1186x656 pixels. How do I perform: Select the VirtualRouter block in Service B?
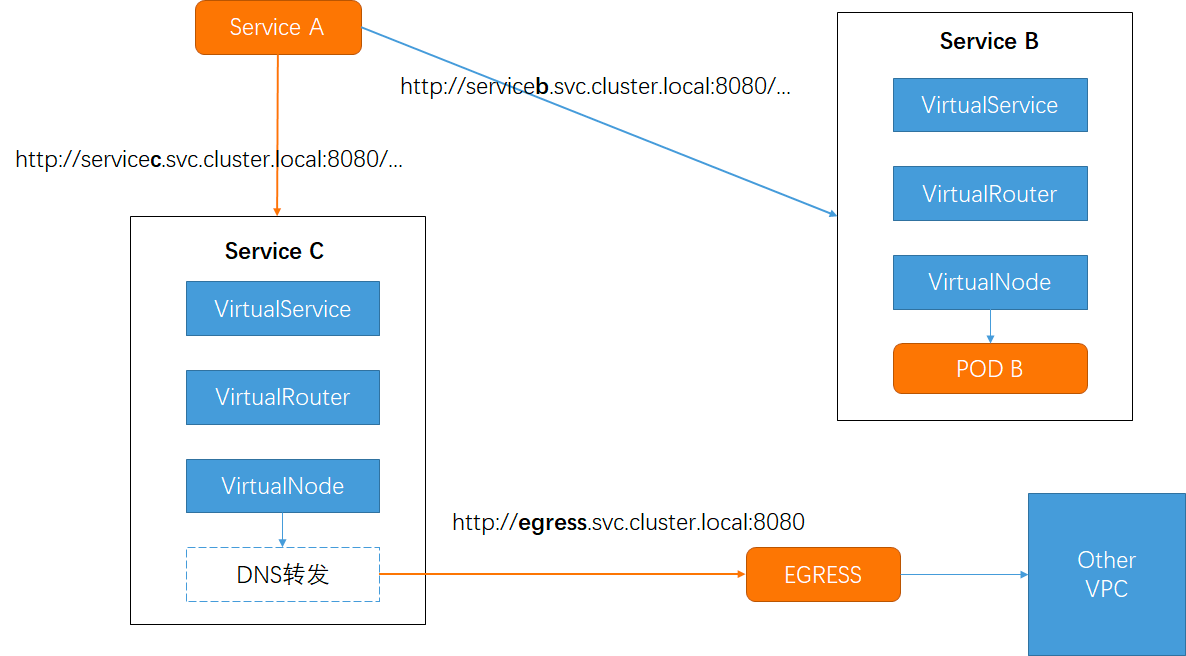(990, 194)
